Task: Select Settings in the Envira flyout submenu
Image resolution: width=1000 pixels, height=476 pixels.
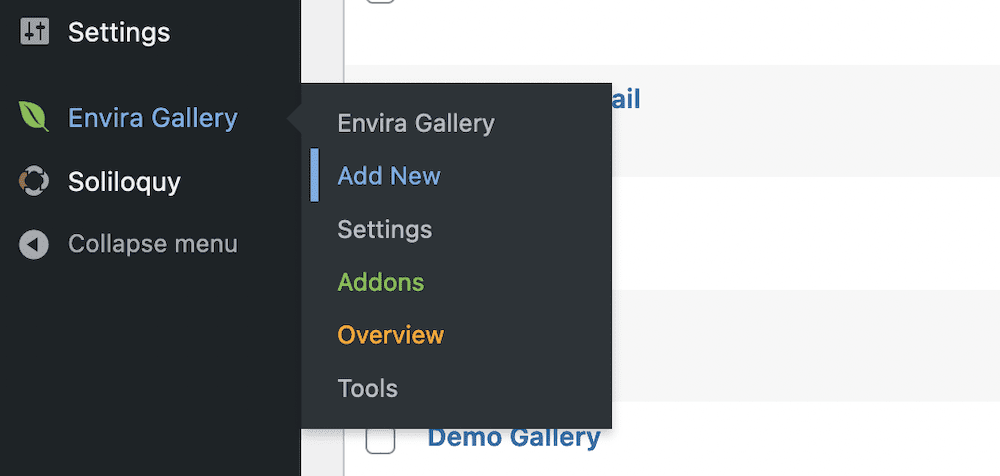Action: (x=385, y=230)
